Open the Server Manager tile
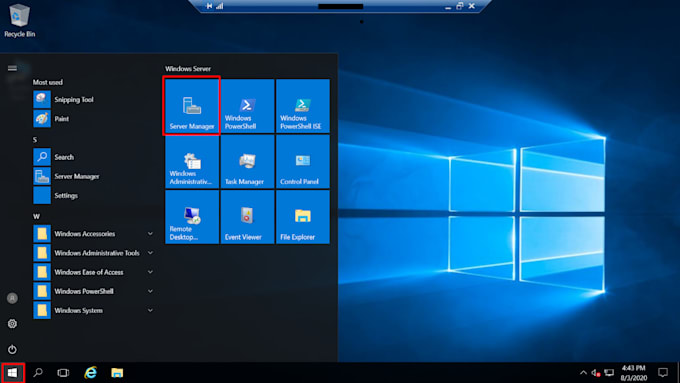680x383 pixels. coord(192,106)
